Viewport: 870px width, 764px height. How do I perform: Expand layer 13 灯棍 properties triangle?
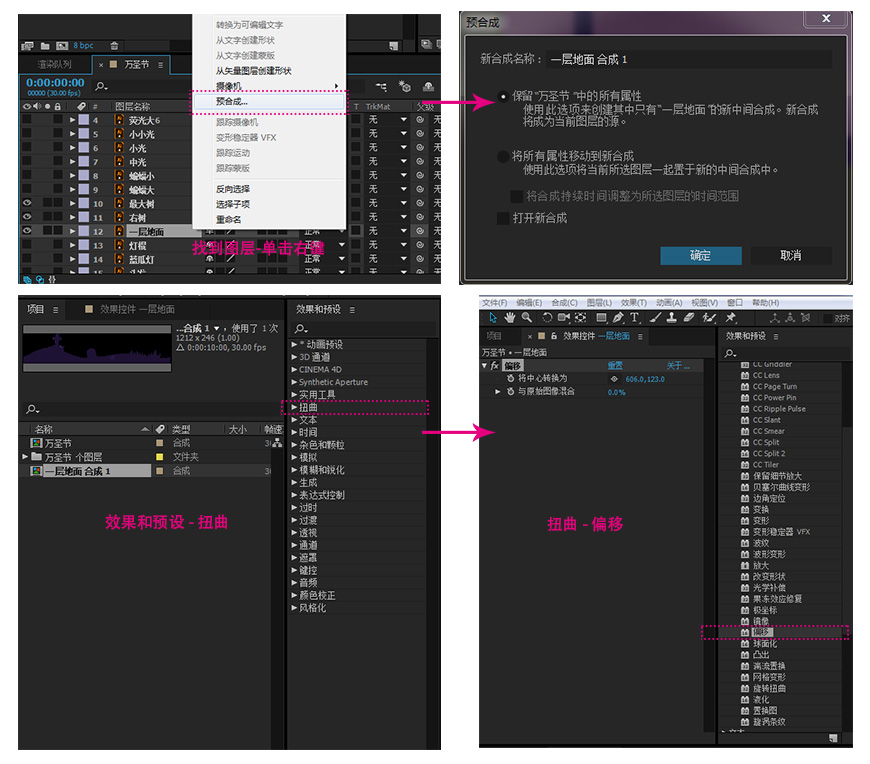pos(73,245)
